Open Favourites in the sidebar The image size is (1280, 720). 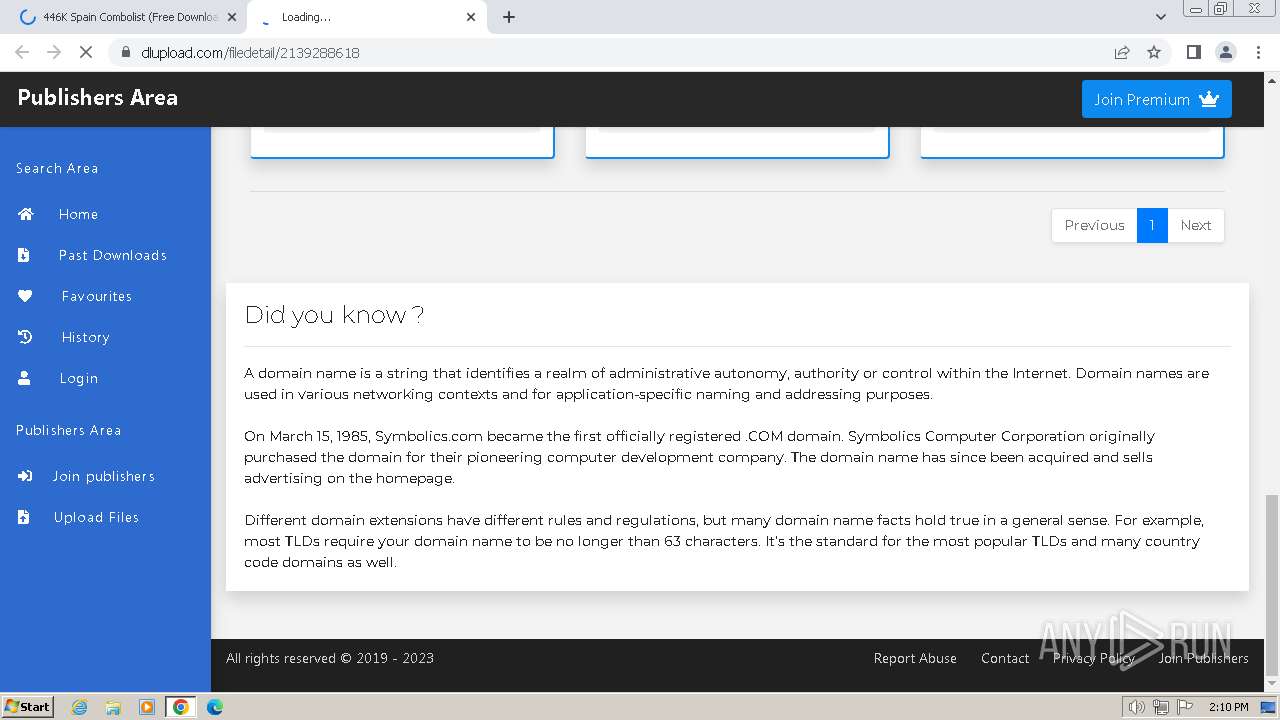96,296
